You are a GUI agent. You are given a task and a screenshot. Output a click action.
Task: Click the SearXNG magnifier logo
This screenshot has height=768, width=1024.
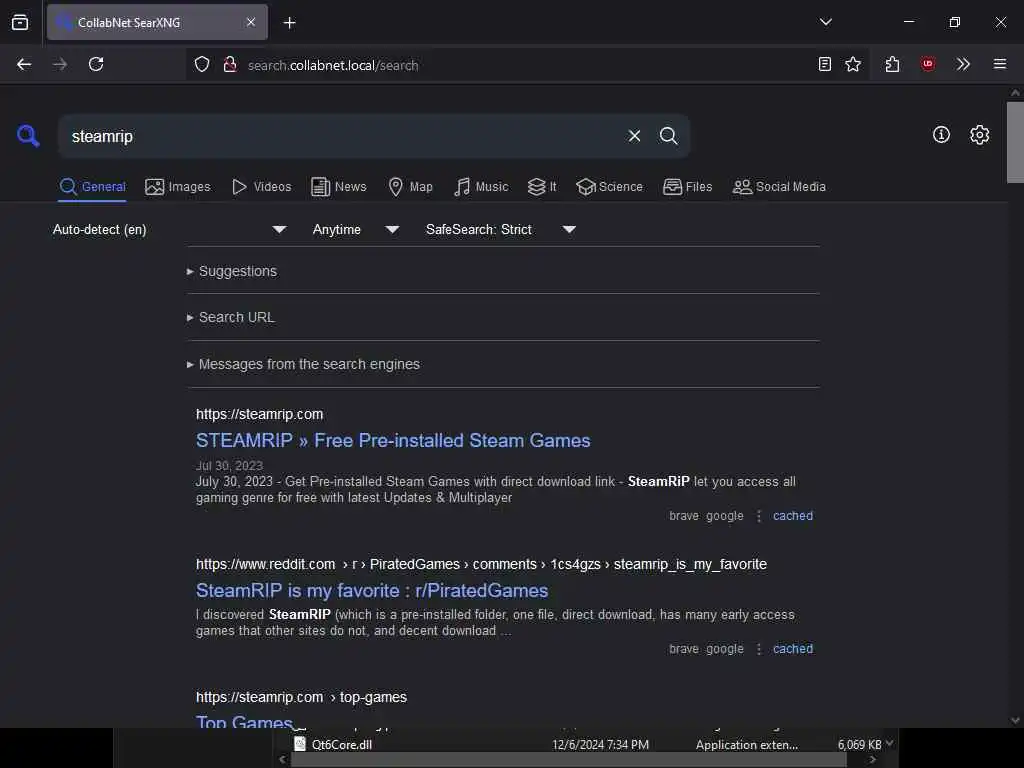28,136
